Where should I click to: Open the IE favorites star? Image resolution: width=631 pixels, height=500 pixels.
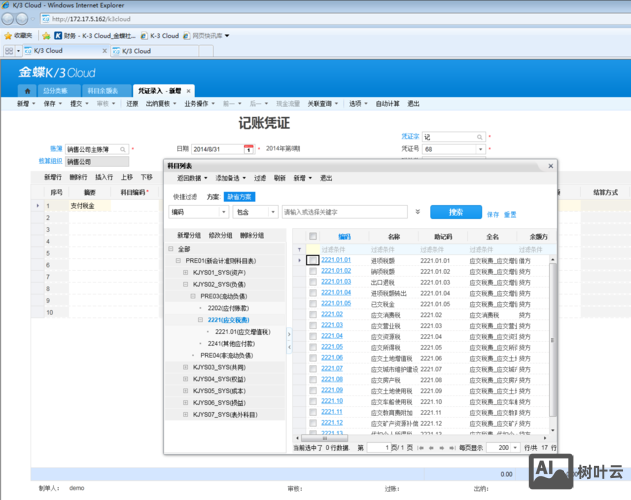click(8, 36)
